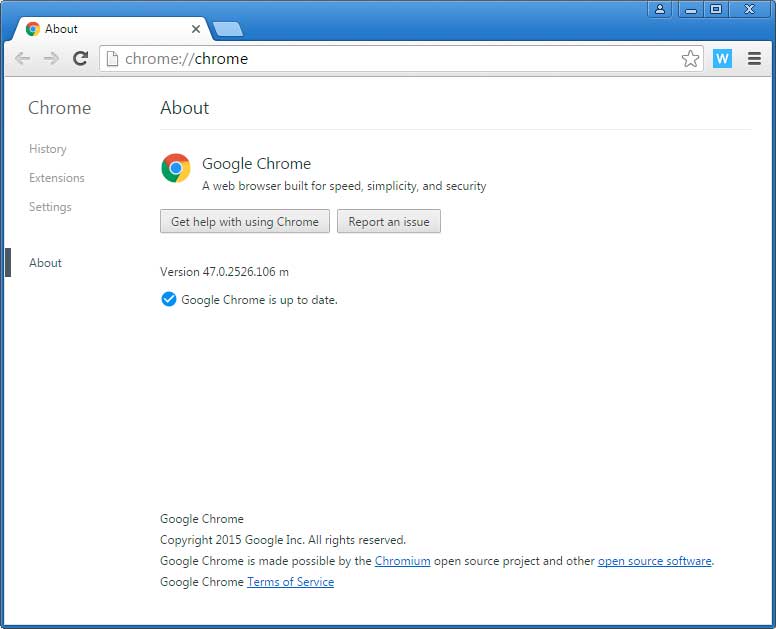Maximize the Chrome window
The image size is (776, 629).
(716, 9)
